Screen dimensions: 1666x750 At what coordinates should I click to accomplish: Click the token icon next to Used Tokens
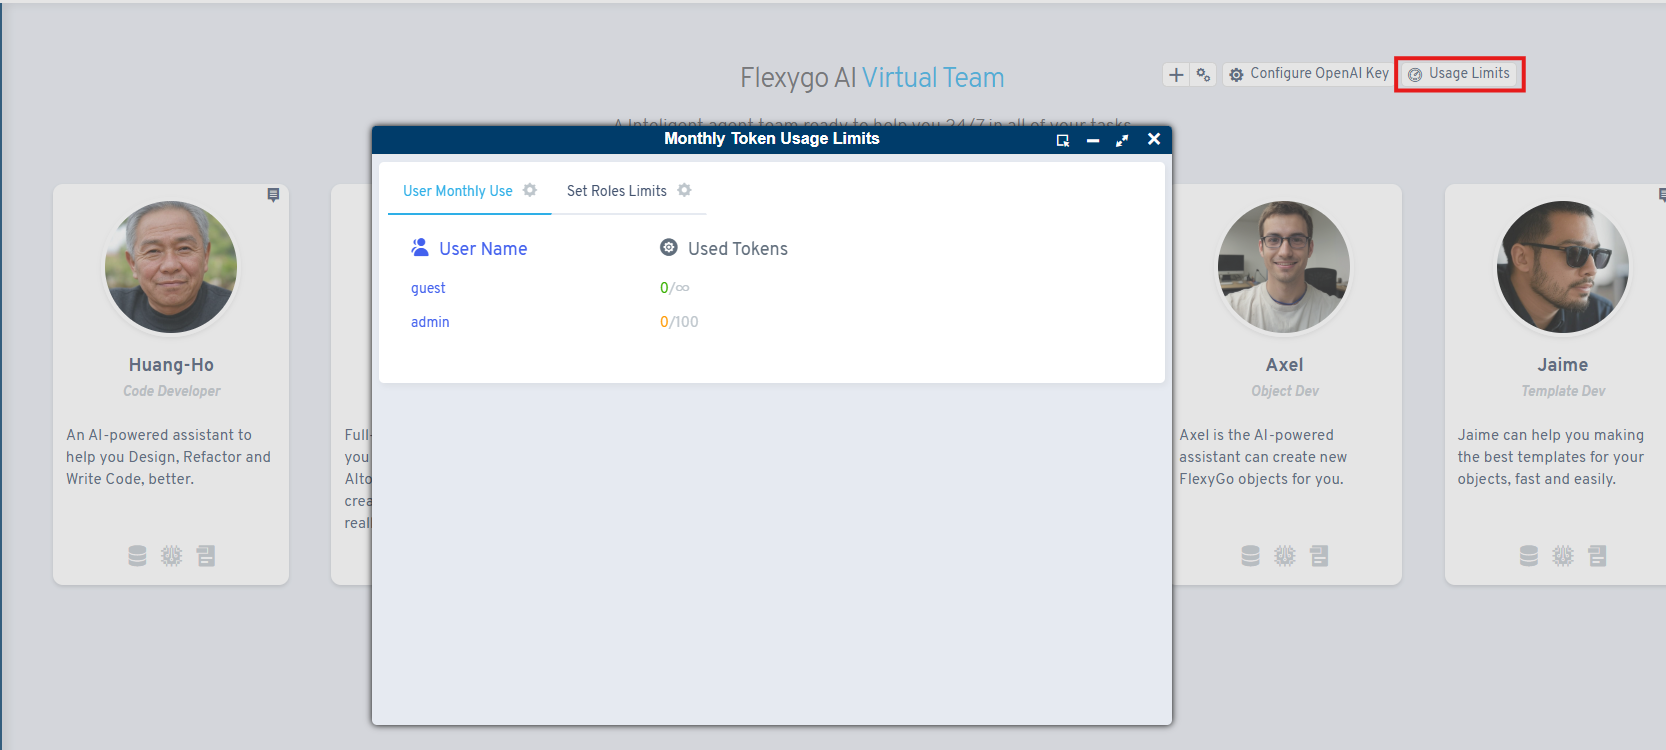pyautogui.click(x=669, y=247)
